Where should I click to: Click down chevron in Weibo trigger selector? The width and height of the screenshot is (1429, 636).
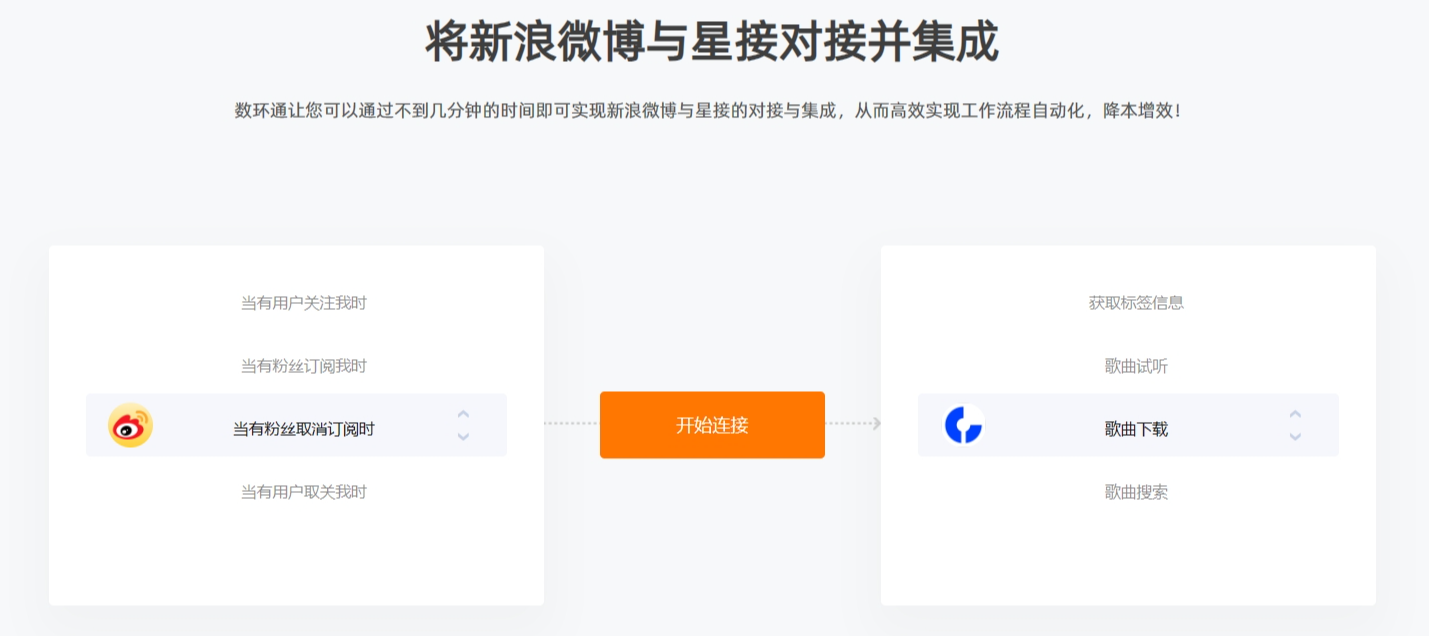(x=463, y=437)
